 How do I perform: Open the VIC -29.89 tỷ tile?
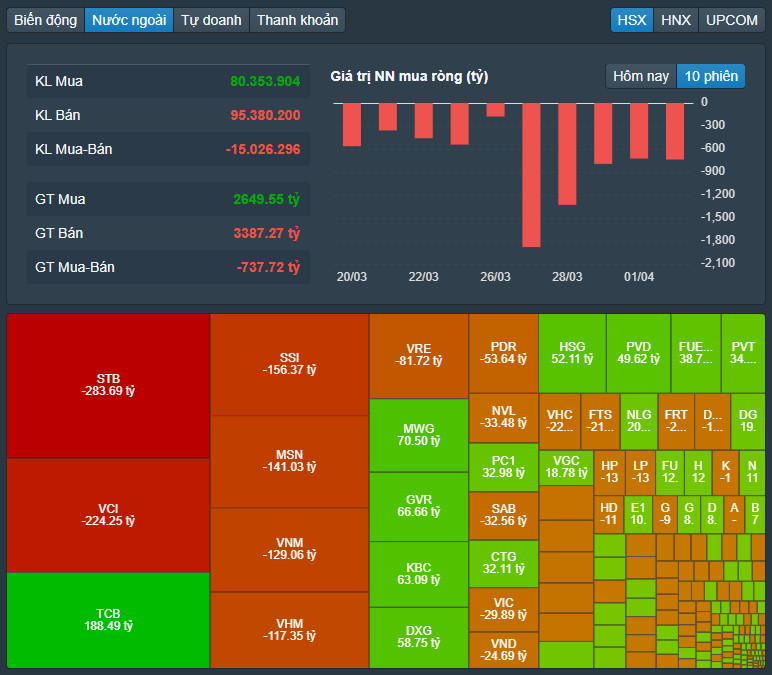[x=504, y=610]
